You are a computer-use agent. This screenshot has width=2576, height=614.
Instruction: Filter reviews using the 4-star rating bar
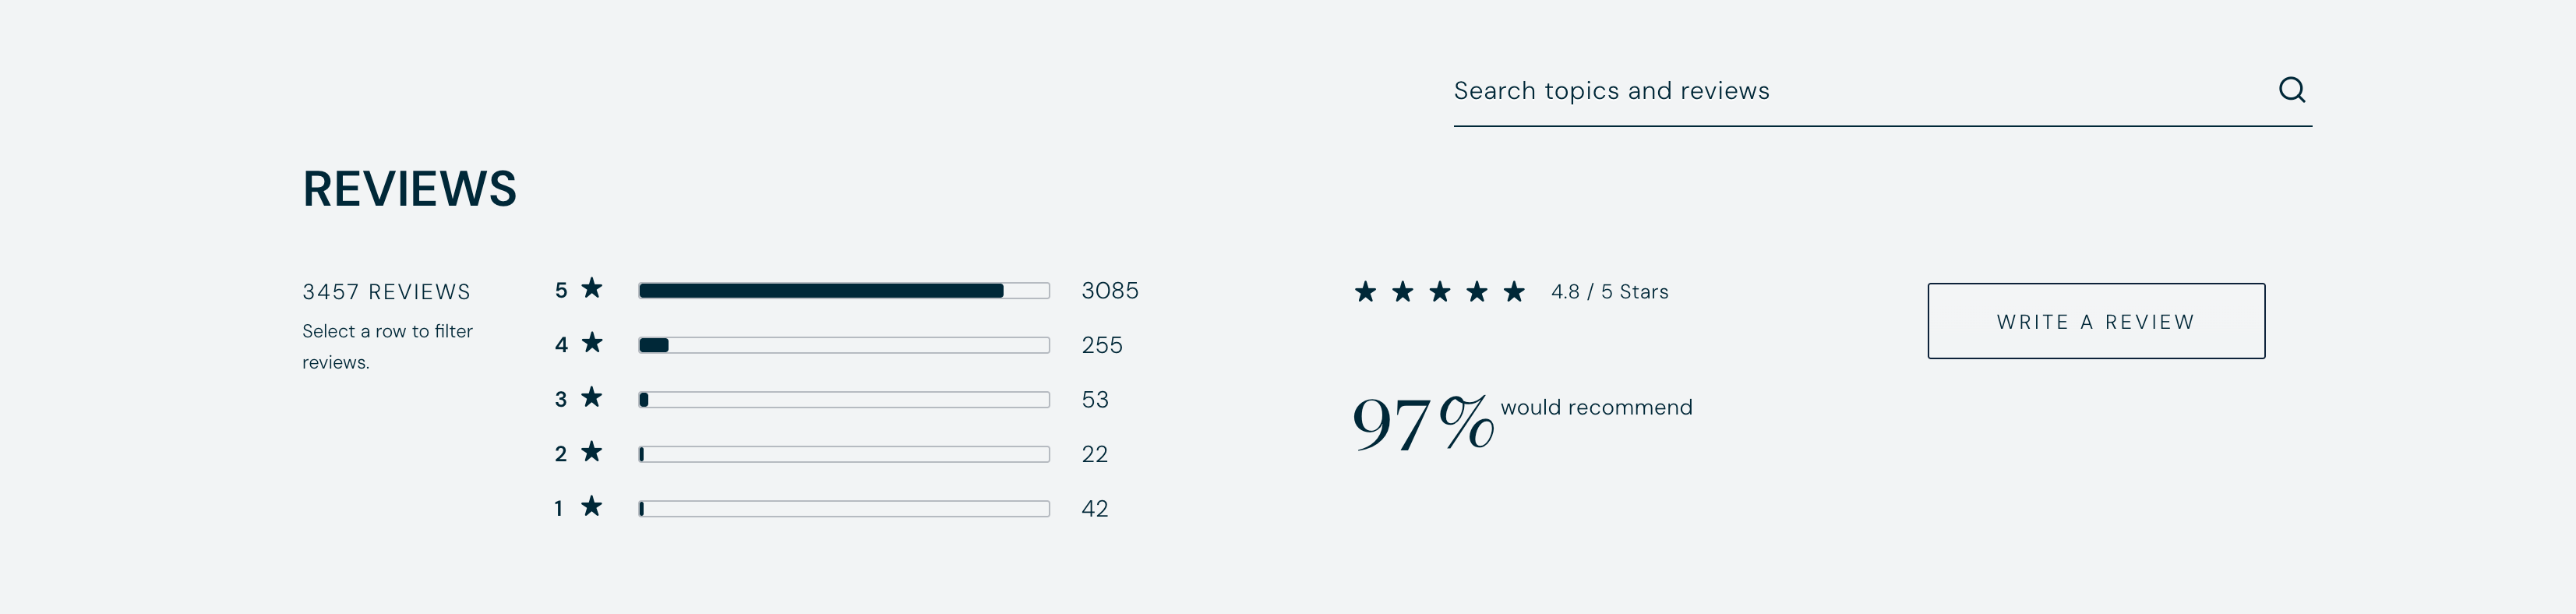[844, 345]
